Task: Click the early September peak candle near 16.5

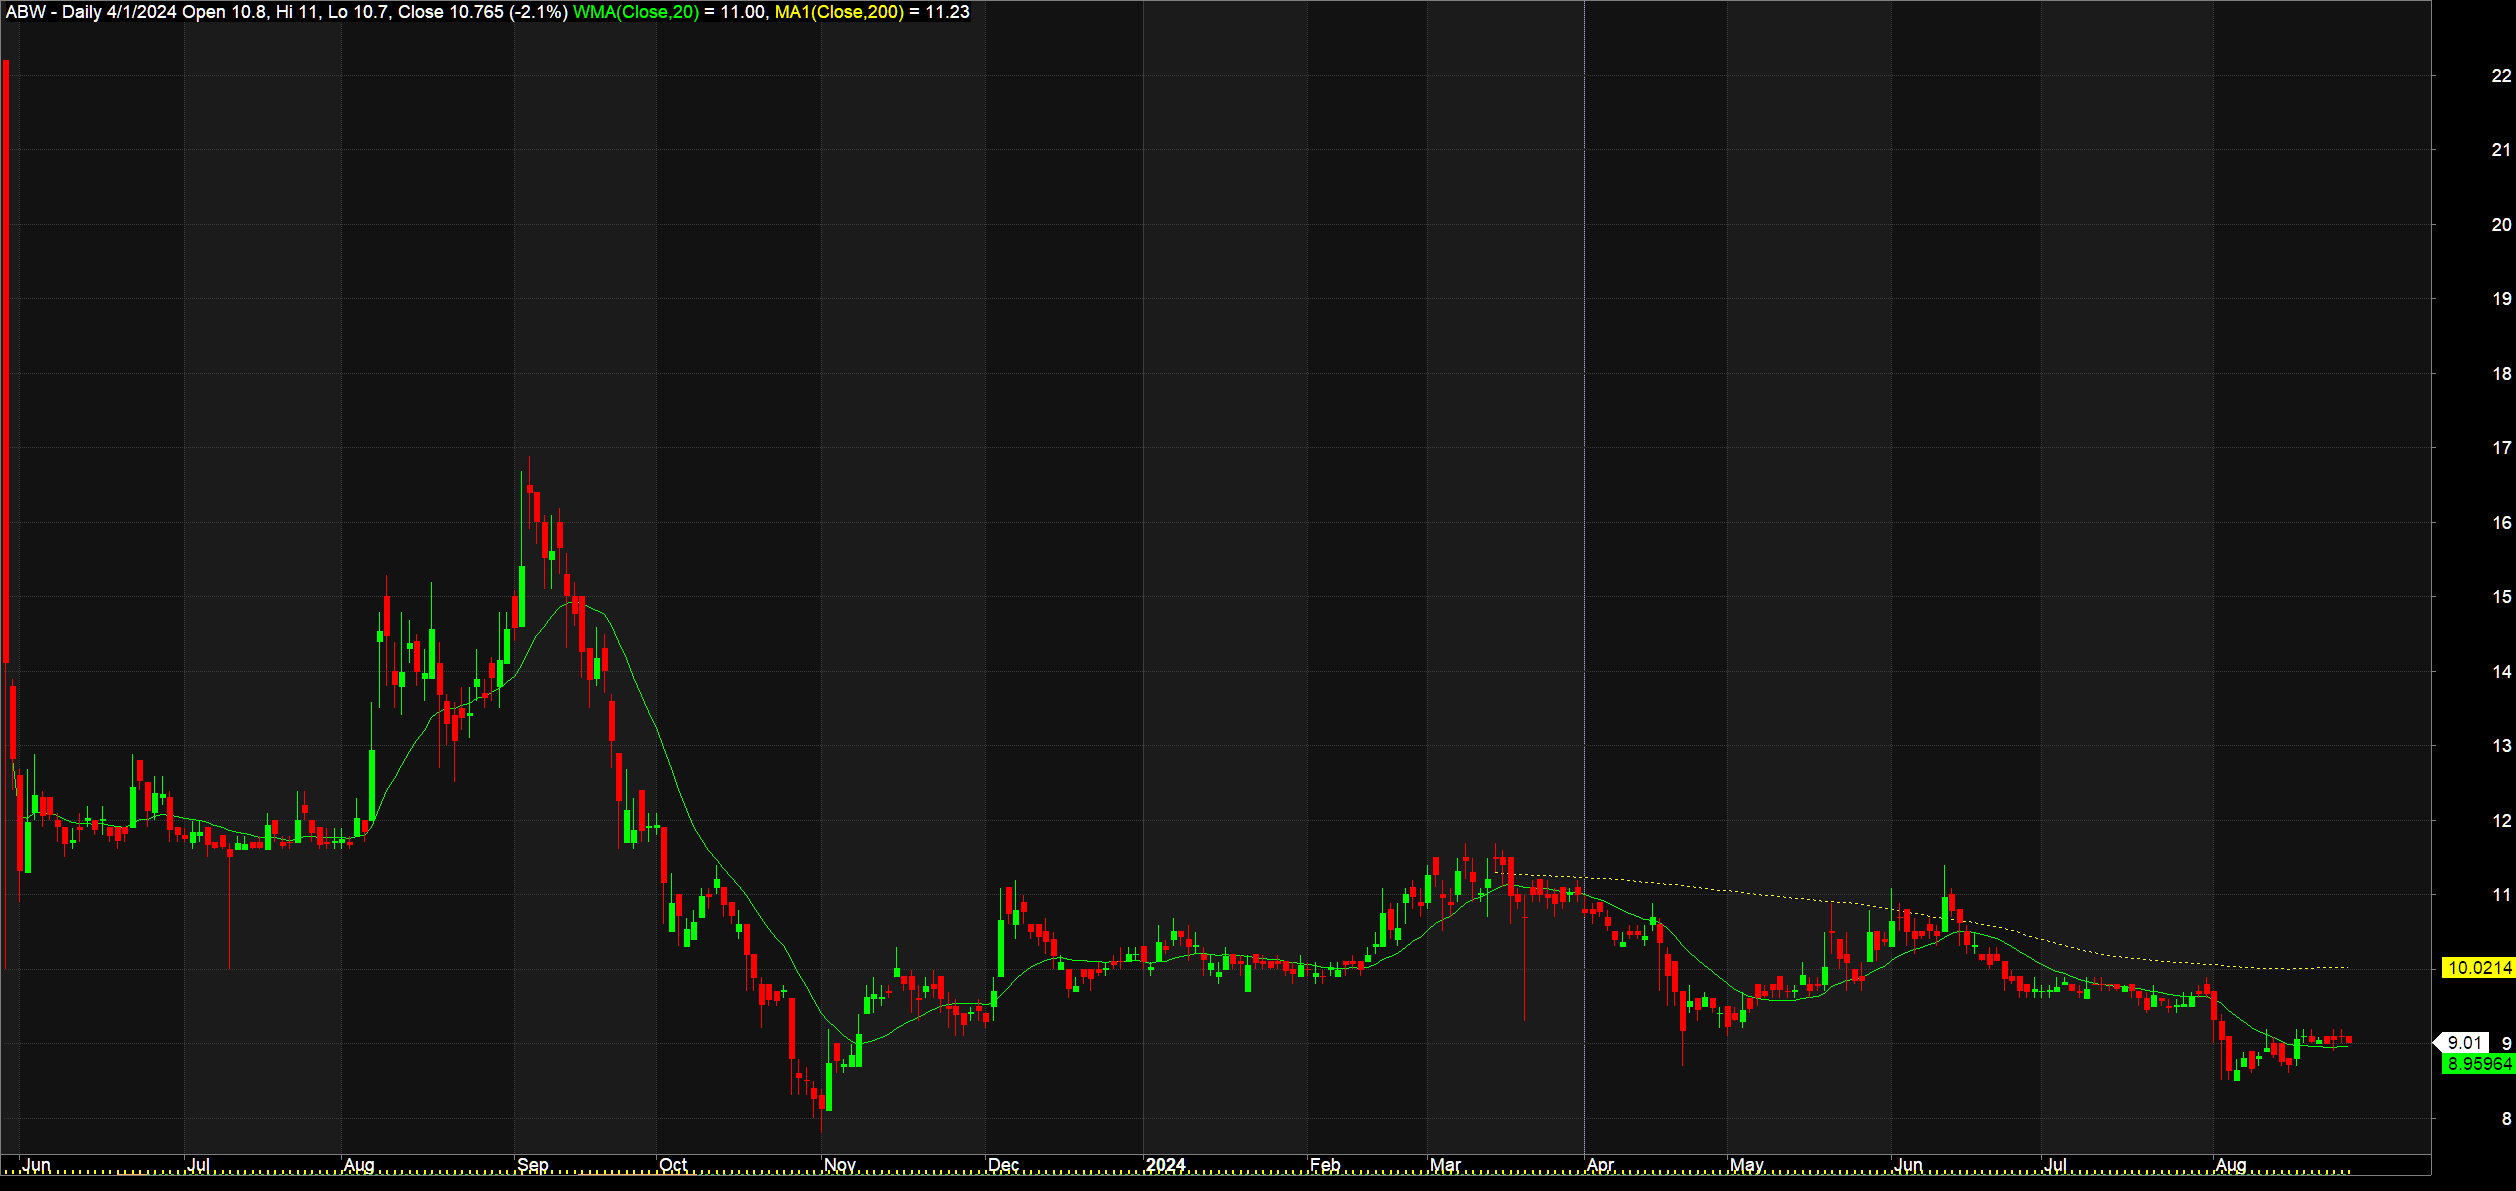Action: tap(530, 490)
